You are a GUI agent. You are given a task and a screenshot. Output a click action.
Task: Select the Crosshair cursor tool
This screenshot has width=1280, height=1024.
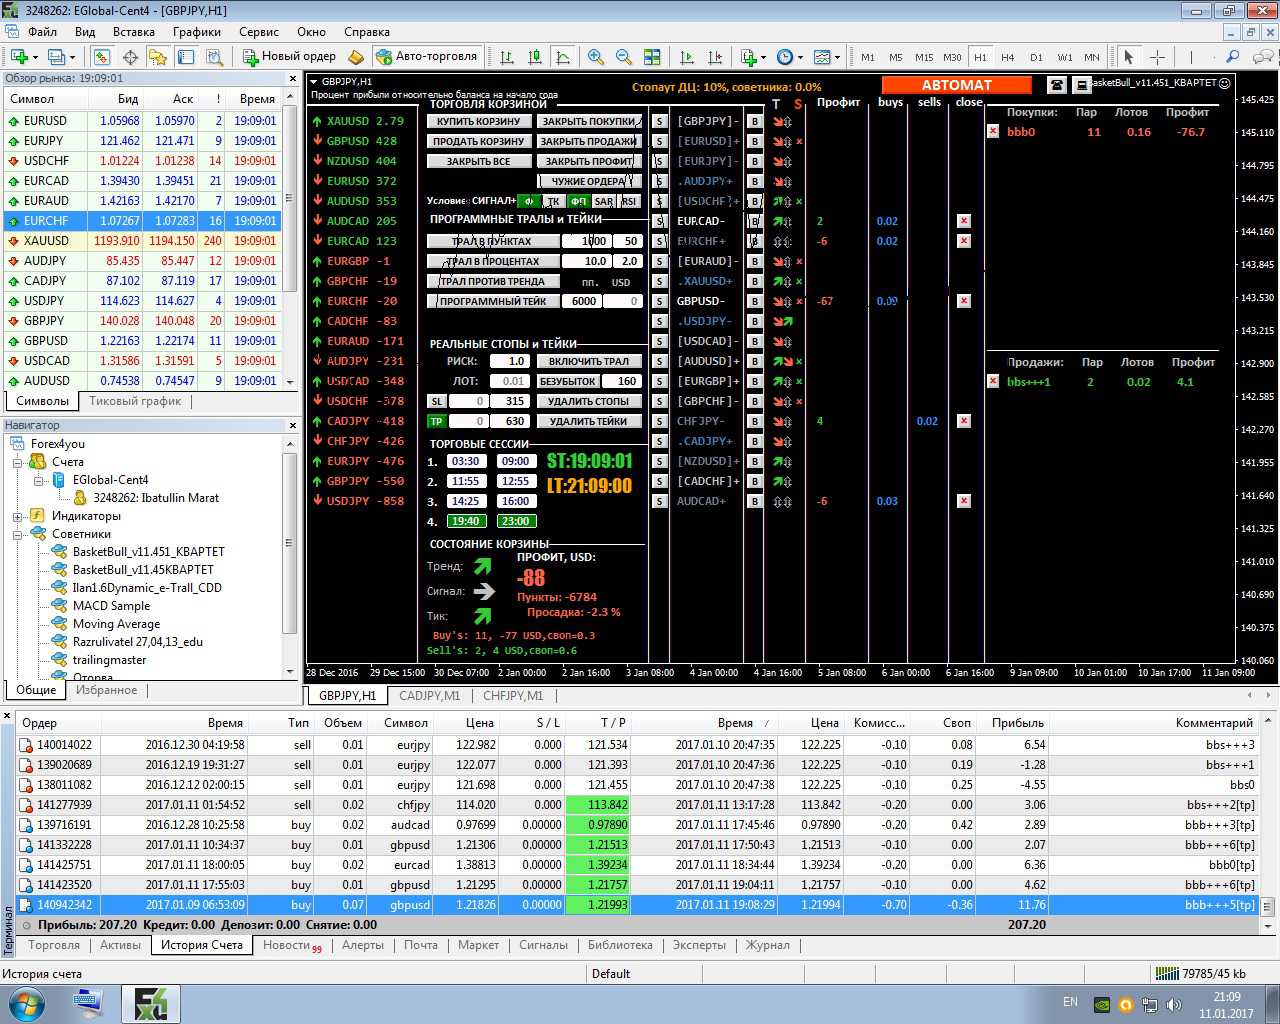[1157, 57]
